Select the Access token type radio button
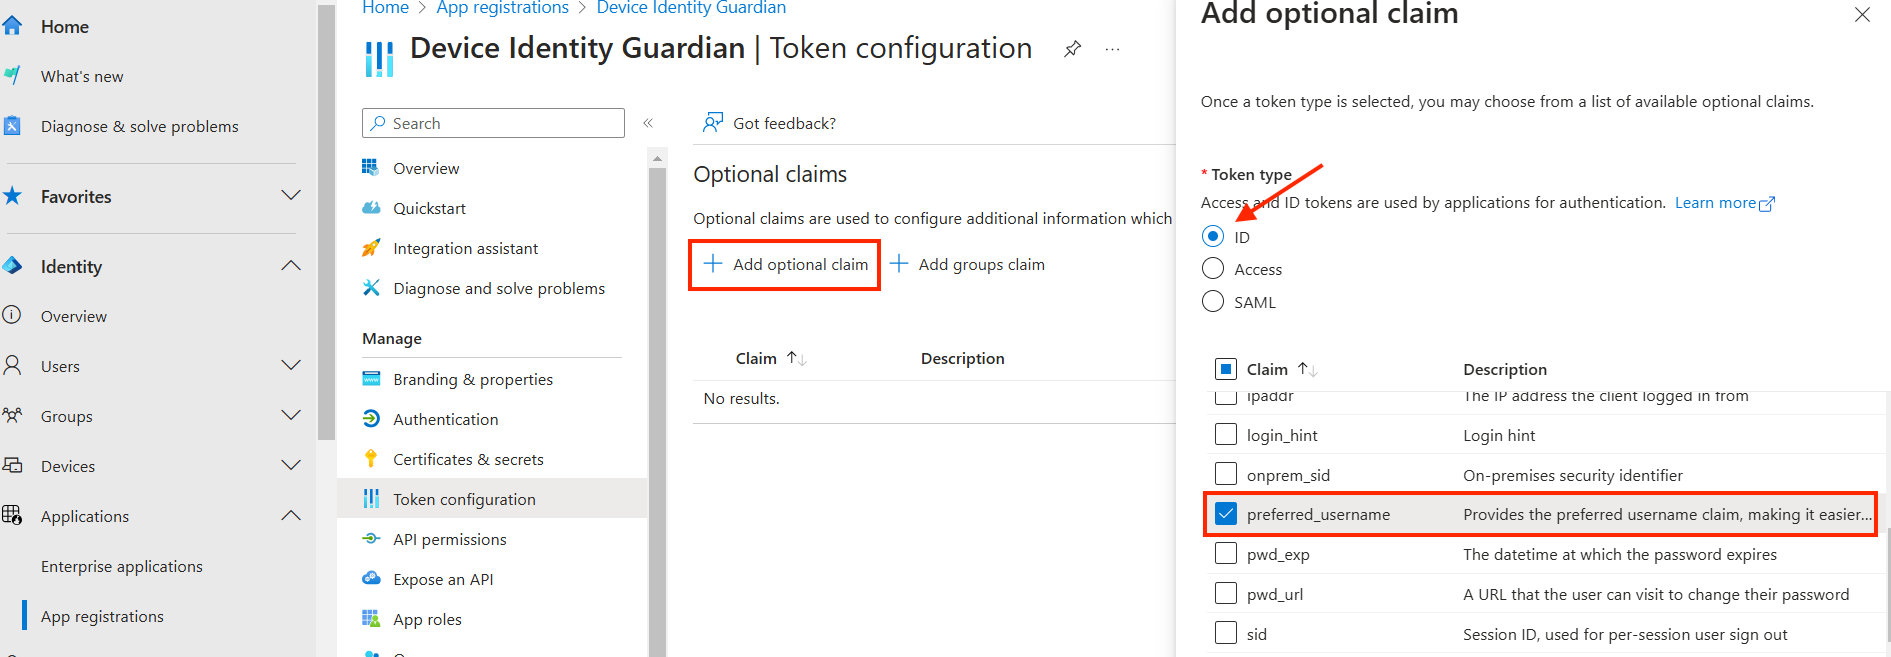This screenshot has width=1891, height=657. coord(1213,269)
